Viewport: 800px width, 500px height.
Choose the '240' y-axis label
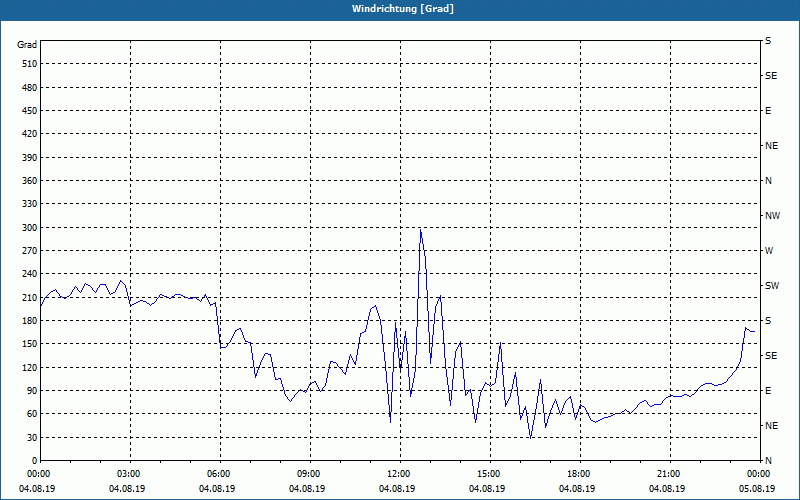30,274
